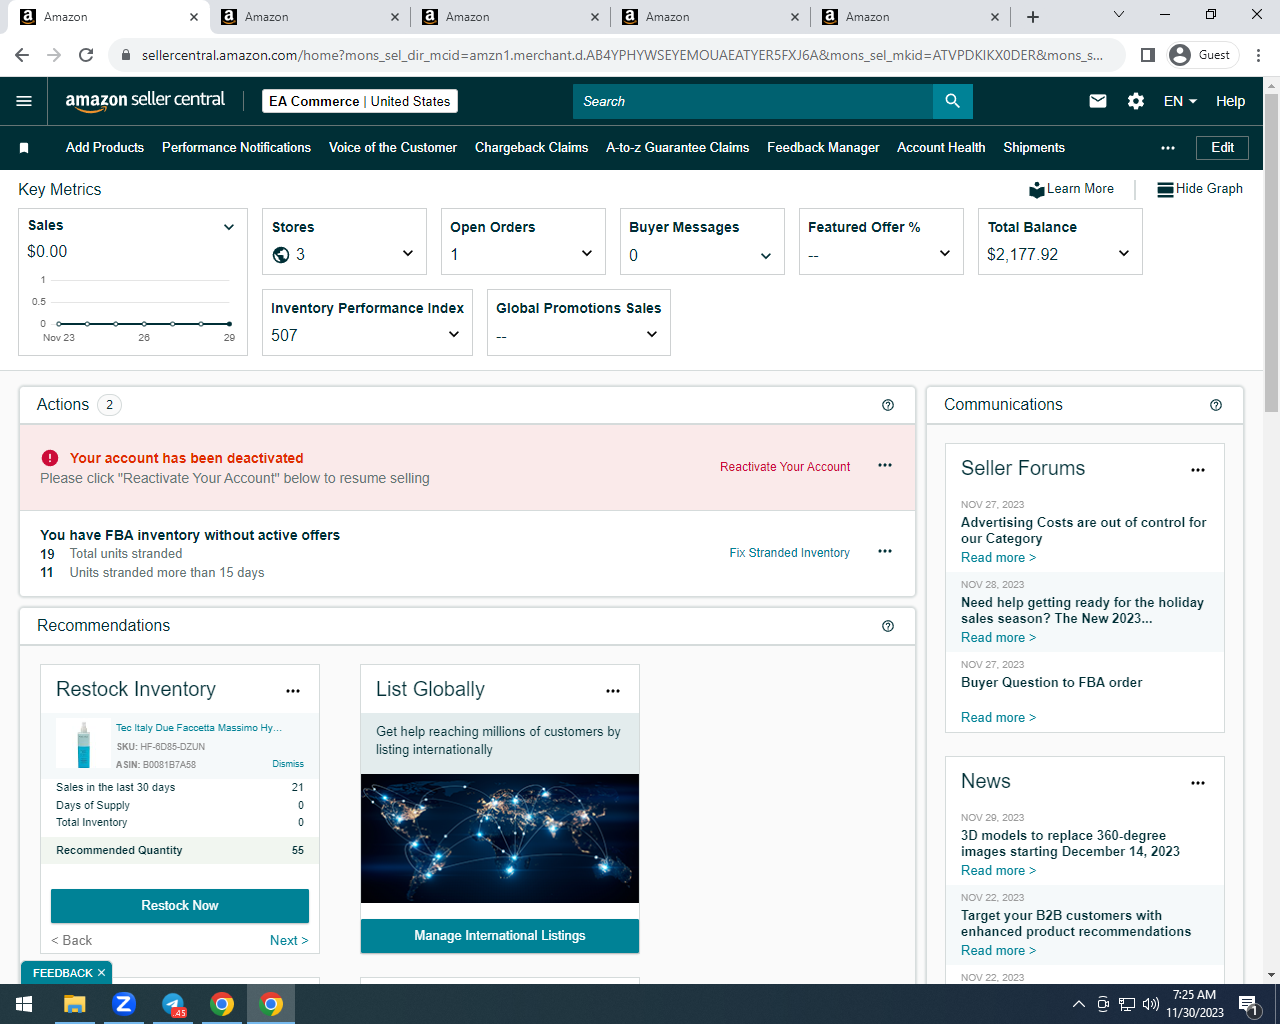
Task: Expand the Featured Offer % dropdown
Action: pyautogui.click(x=945, y=254)
